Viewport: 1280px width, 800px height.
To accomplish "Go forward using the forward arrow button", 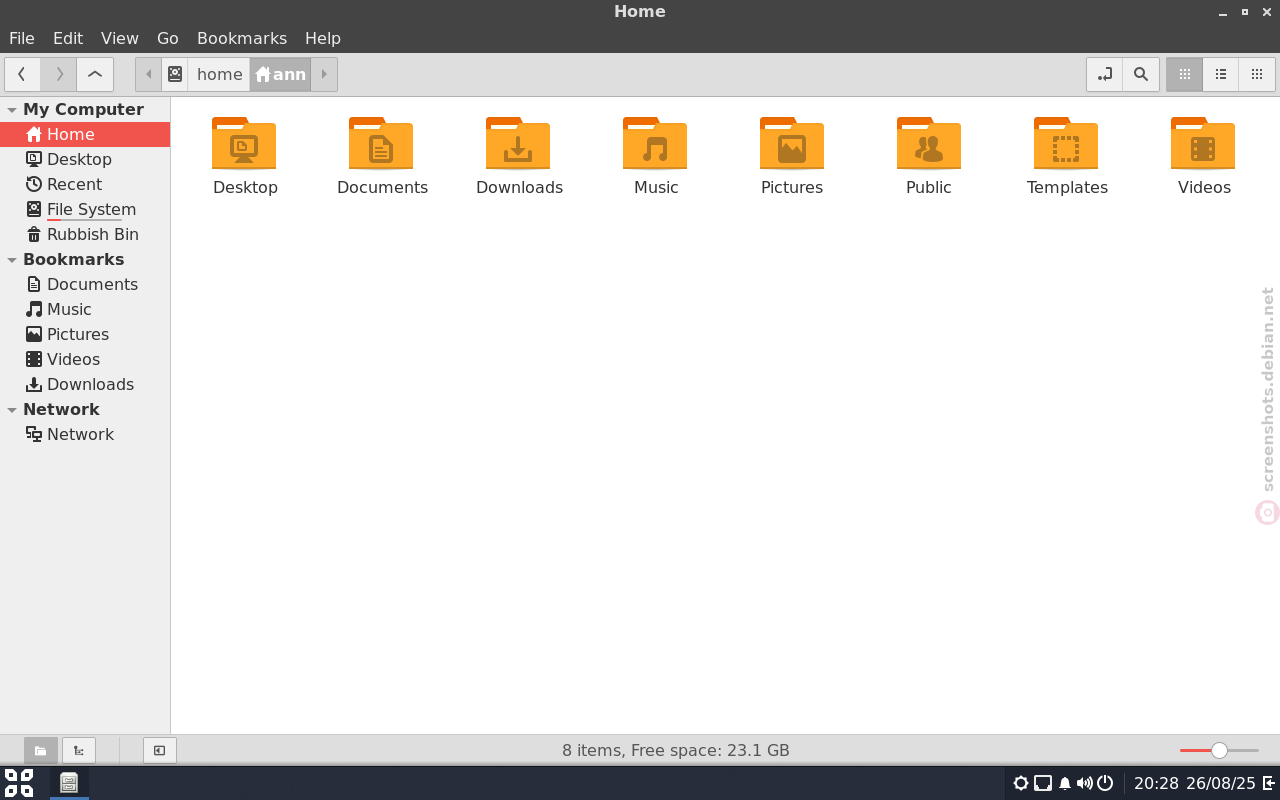I will coord(59,74).
